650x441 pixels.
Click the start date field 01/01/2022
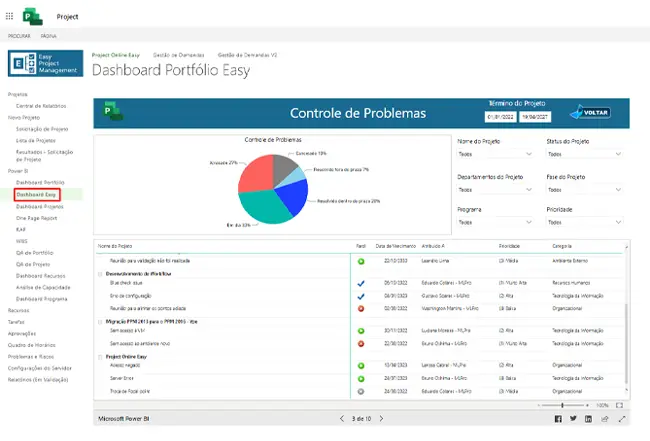click(500, 117)
